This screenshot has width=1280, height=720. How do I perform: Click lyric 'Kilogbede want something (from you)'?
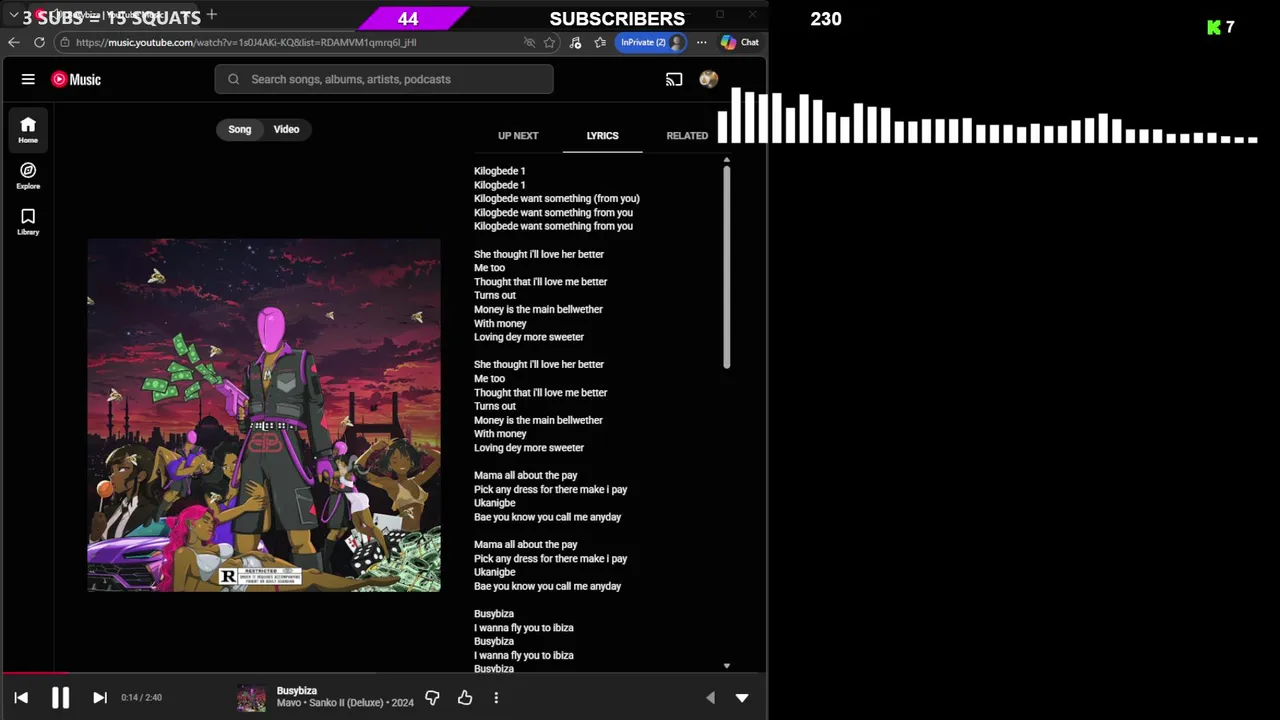(x=557, y=198)
